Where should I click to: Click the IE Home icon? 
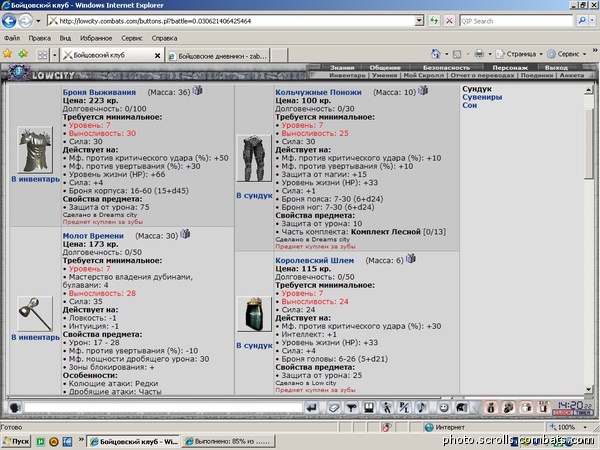click(436, 54)
